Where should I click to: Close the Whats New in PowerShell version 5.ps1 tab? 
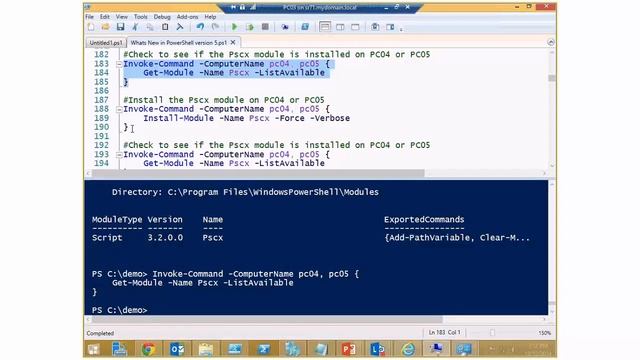(x=233, y=42)
